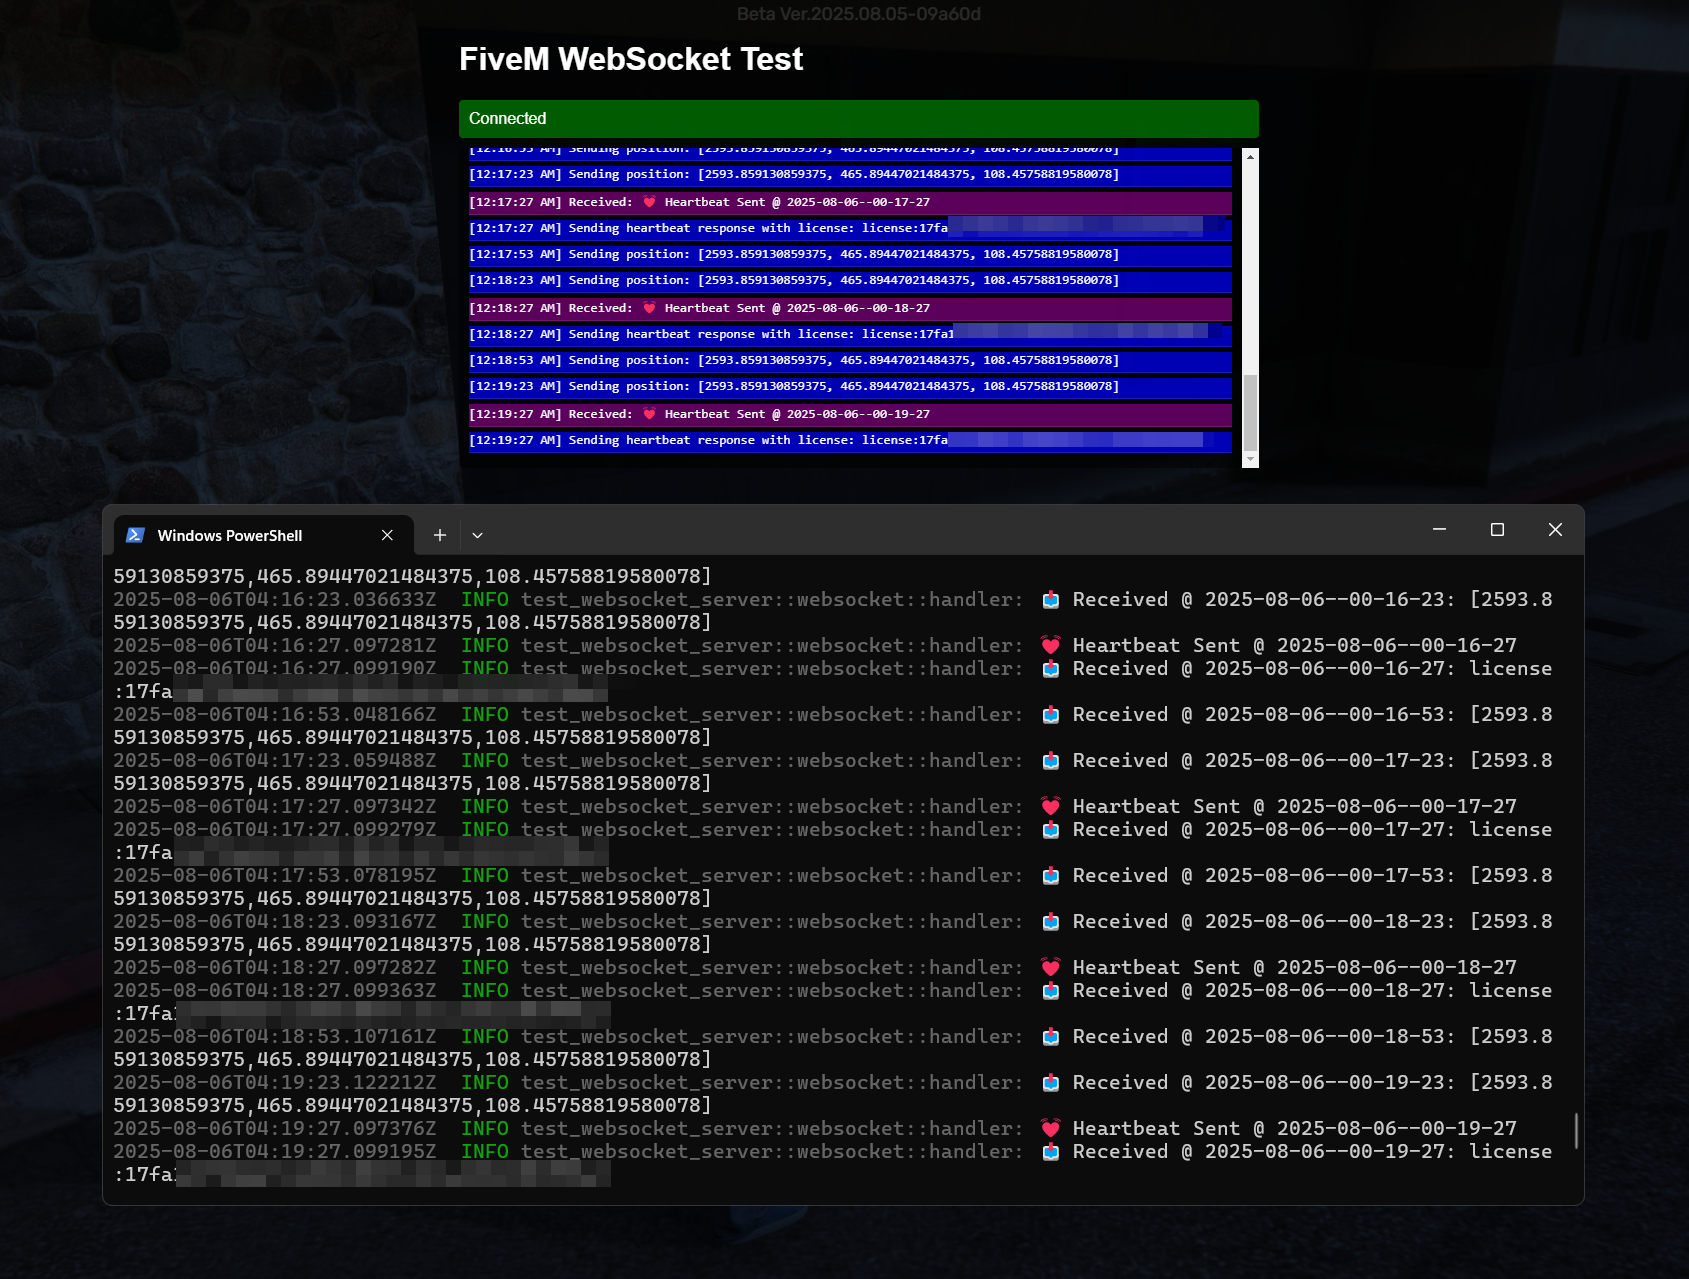Click inbox icon beside Received 00-16-27 license
The width and height of the screenshot is (1689, 1279).
click(1050, 669)
